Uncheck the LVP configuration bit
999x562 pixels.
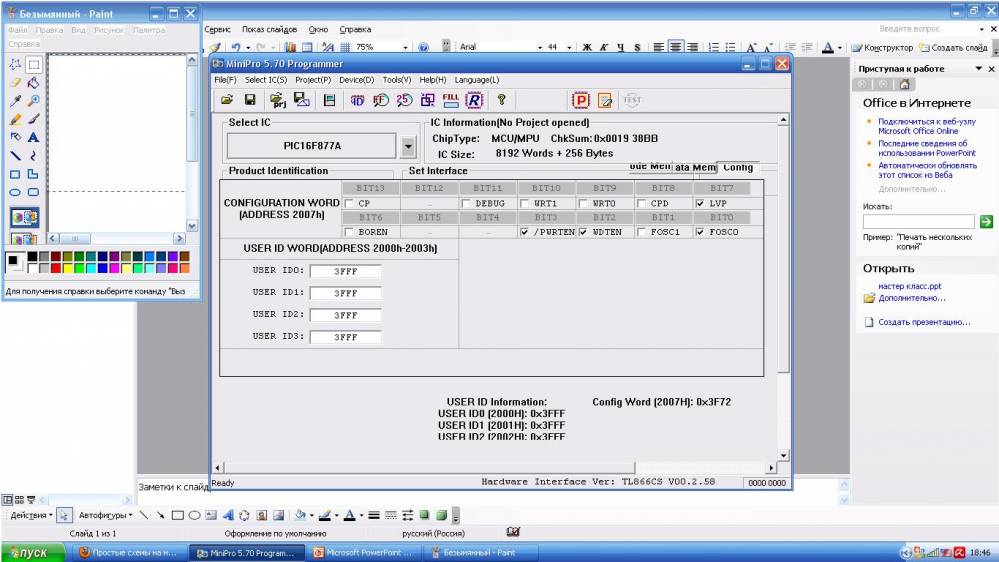coord(700,203)
